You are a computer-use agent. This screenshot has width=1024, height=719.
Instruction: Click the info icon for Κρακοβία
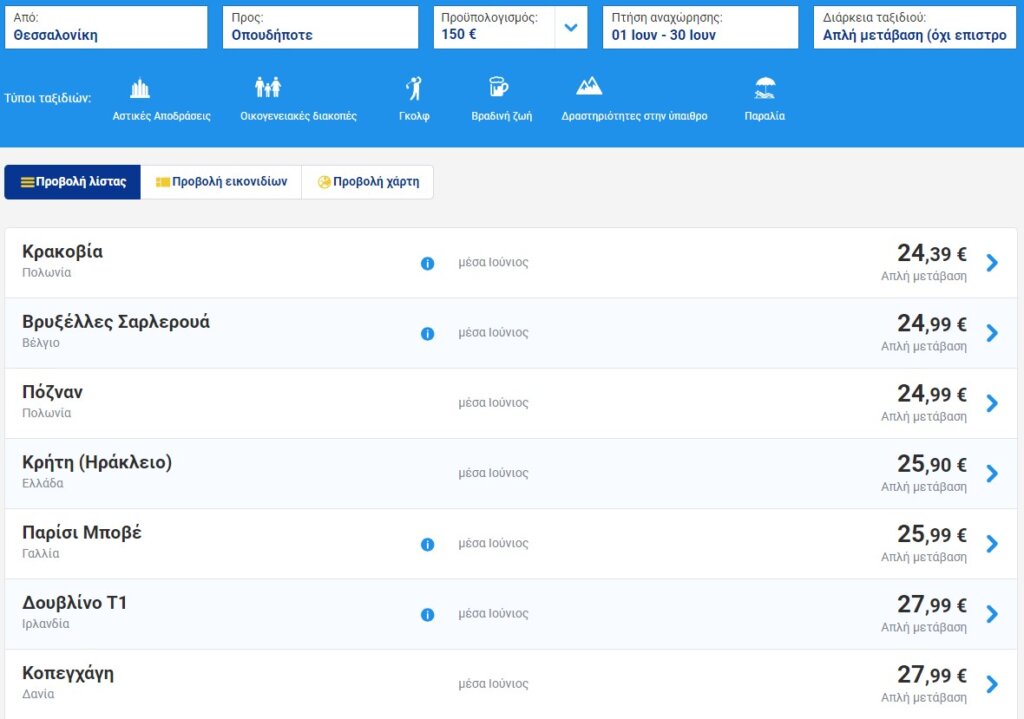[427, 263]
